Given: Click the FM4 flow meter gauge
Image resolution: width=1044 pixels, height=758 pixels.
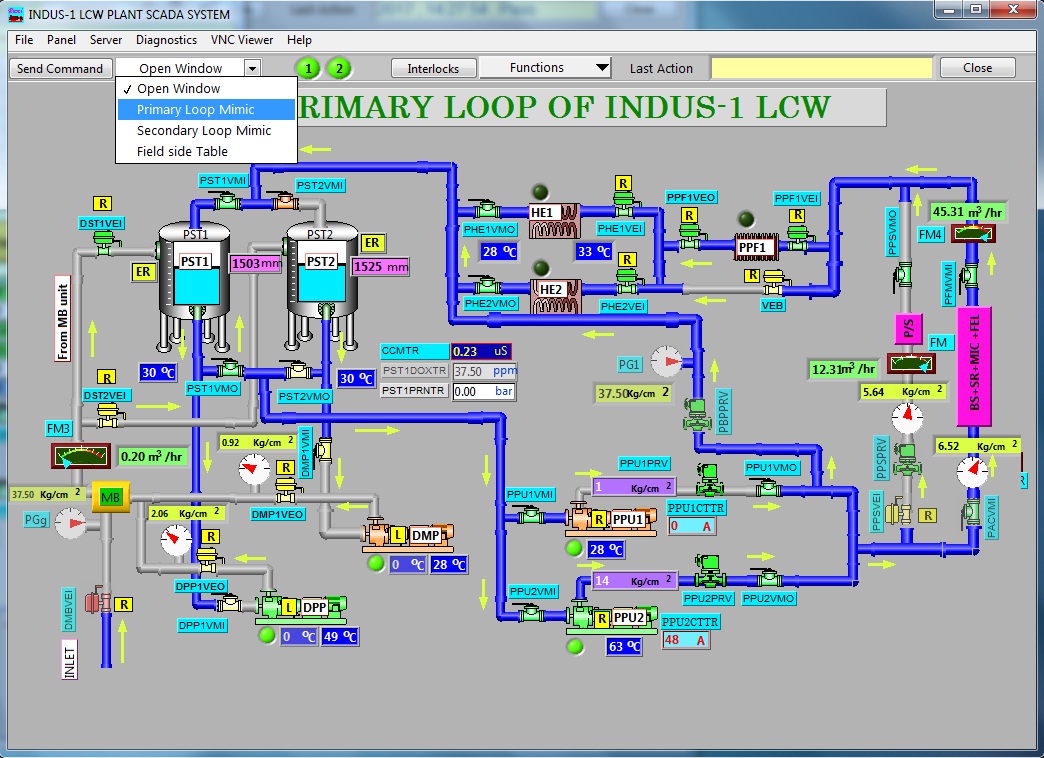Looking at the screenshot, I should click(973, 233).
